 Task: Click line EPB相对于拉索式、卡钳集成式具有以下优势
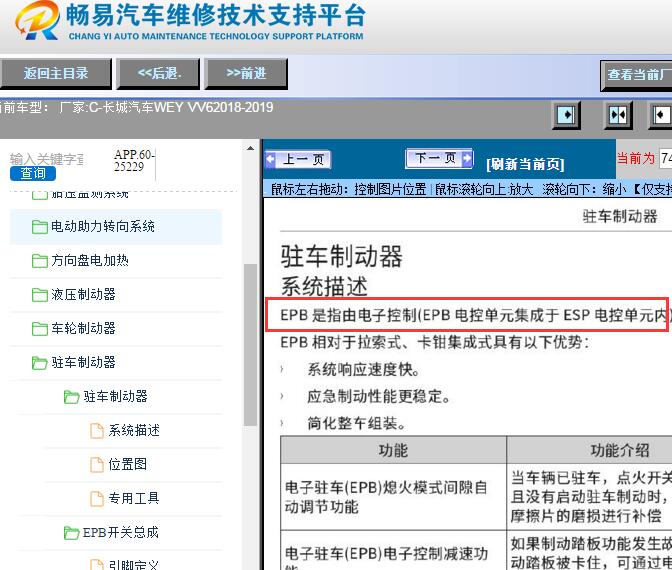pos(435,342)
